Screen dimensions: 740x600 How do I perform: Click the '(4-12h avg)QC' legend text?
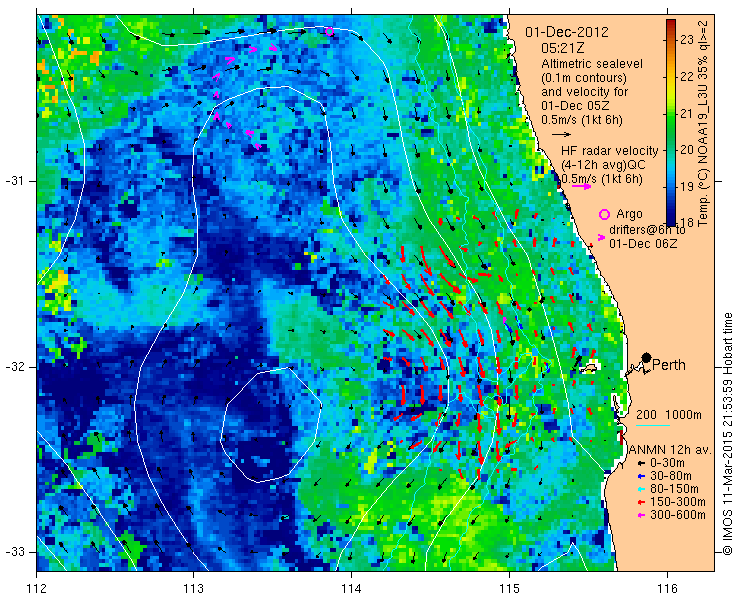(603, 165)
